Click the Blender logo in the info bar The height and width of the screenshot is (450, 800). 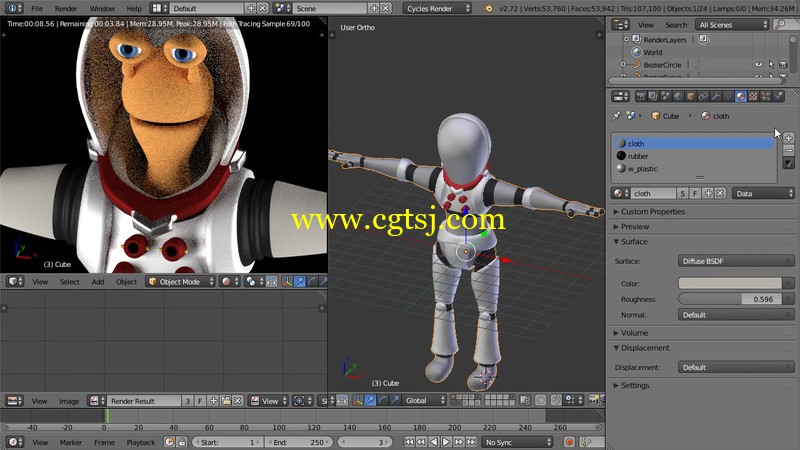pos(488,9)
